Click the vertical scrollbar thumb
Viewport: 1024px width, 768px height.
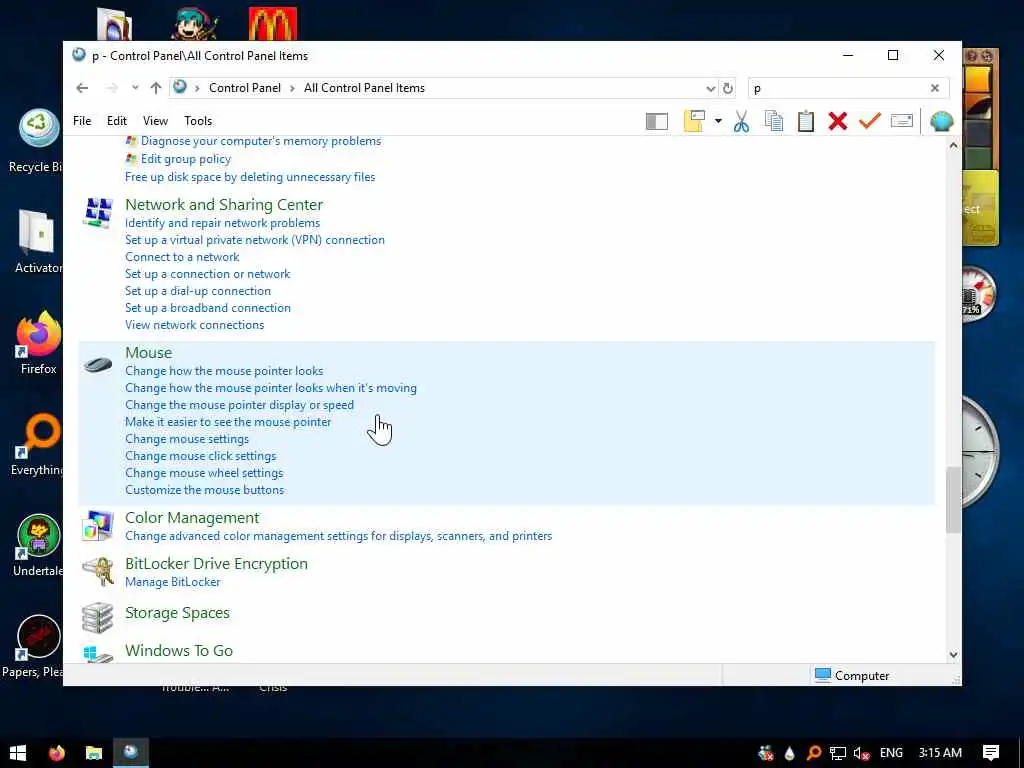[953, 500]
